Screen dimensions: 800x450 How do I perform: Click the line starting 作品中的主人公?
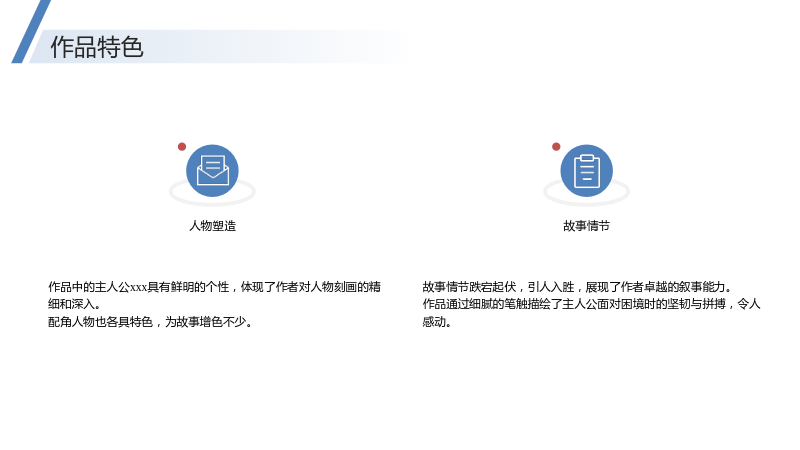click(214, 287)
